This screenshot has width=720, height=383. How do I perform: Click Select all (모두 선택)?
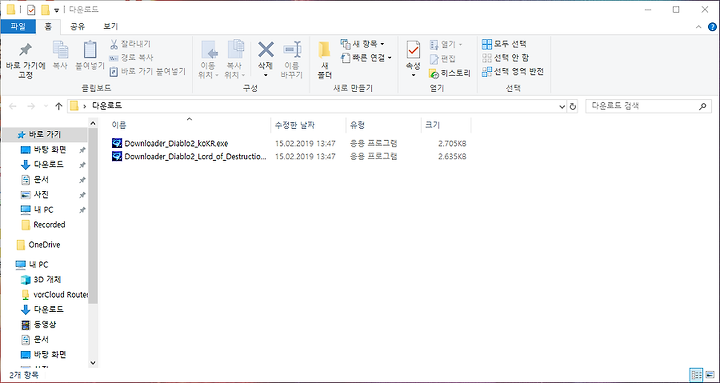[504, 44]
